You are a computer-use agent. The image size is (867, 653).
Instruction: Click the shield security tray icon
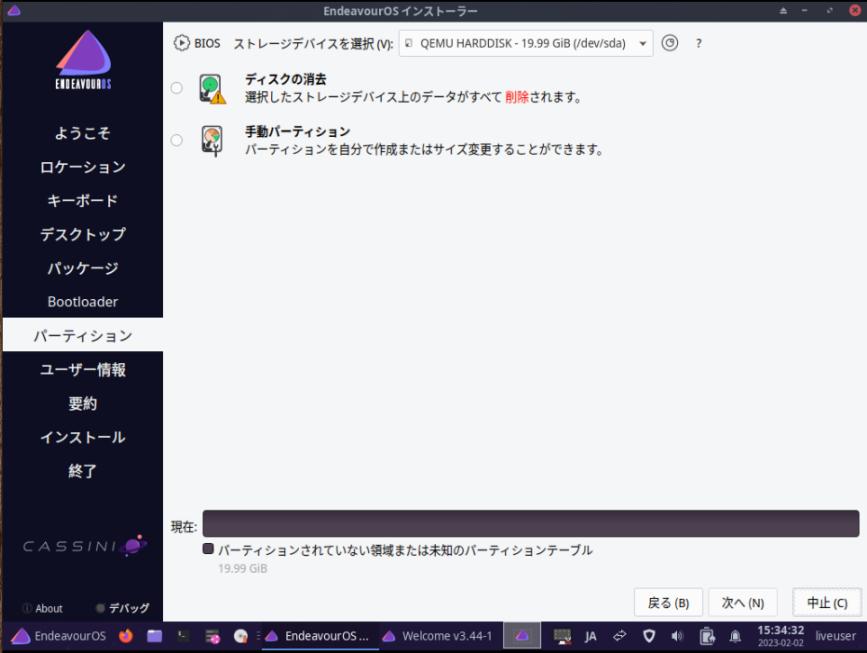coord(649,636)
